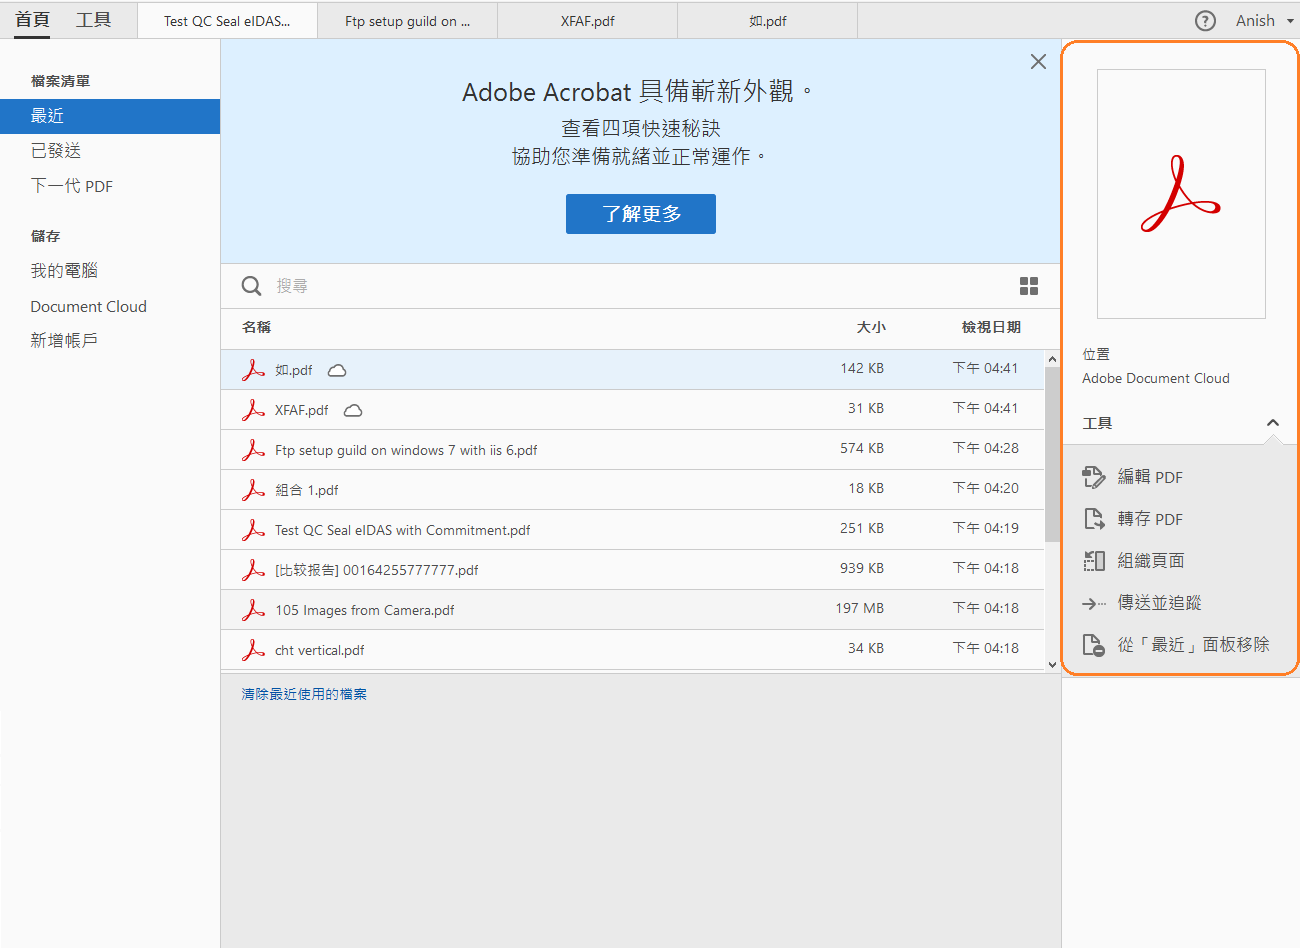Click the Export PDF (轉存 PDF) icon
The image size is (1300, 948).
[1094, 519]
